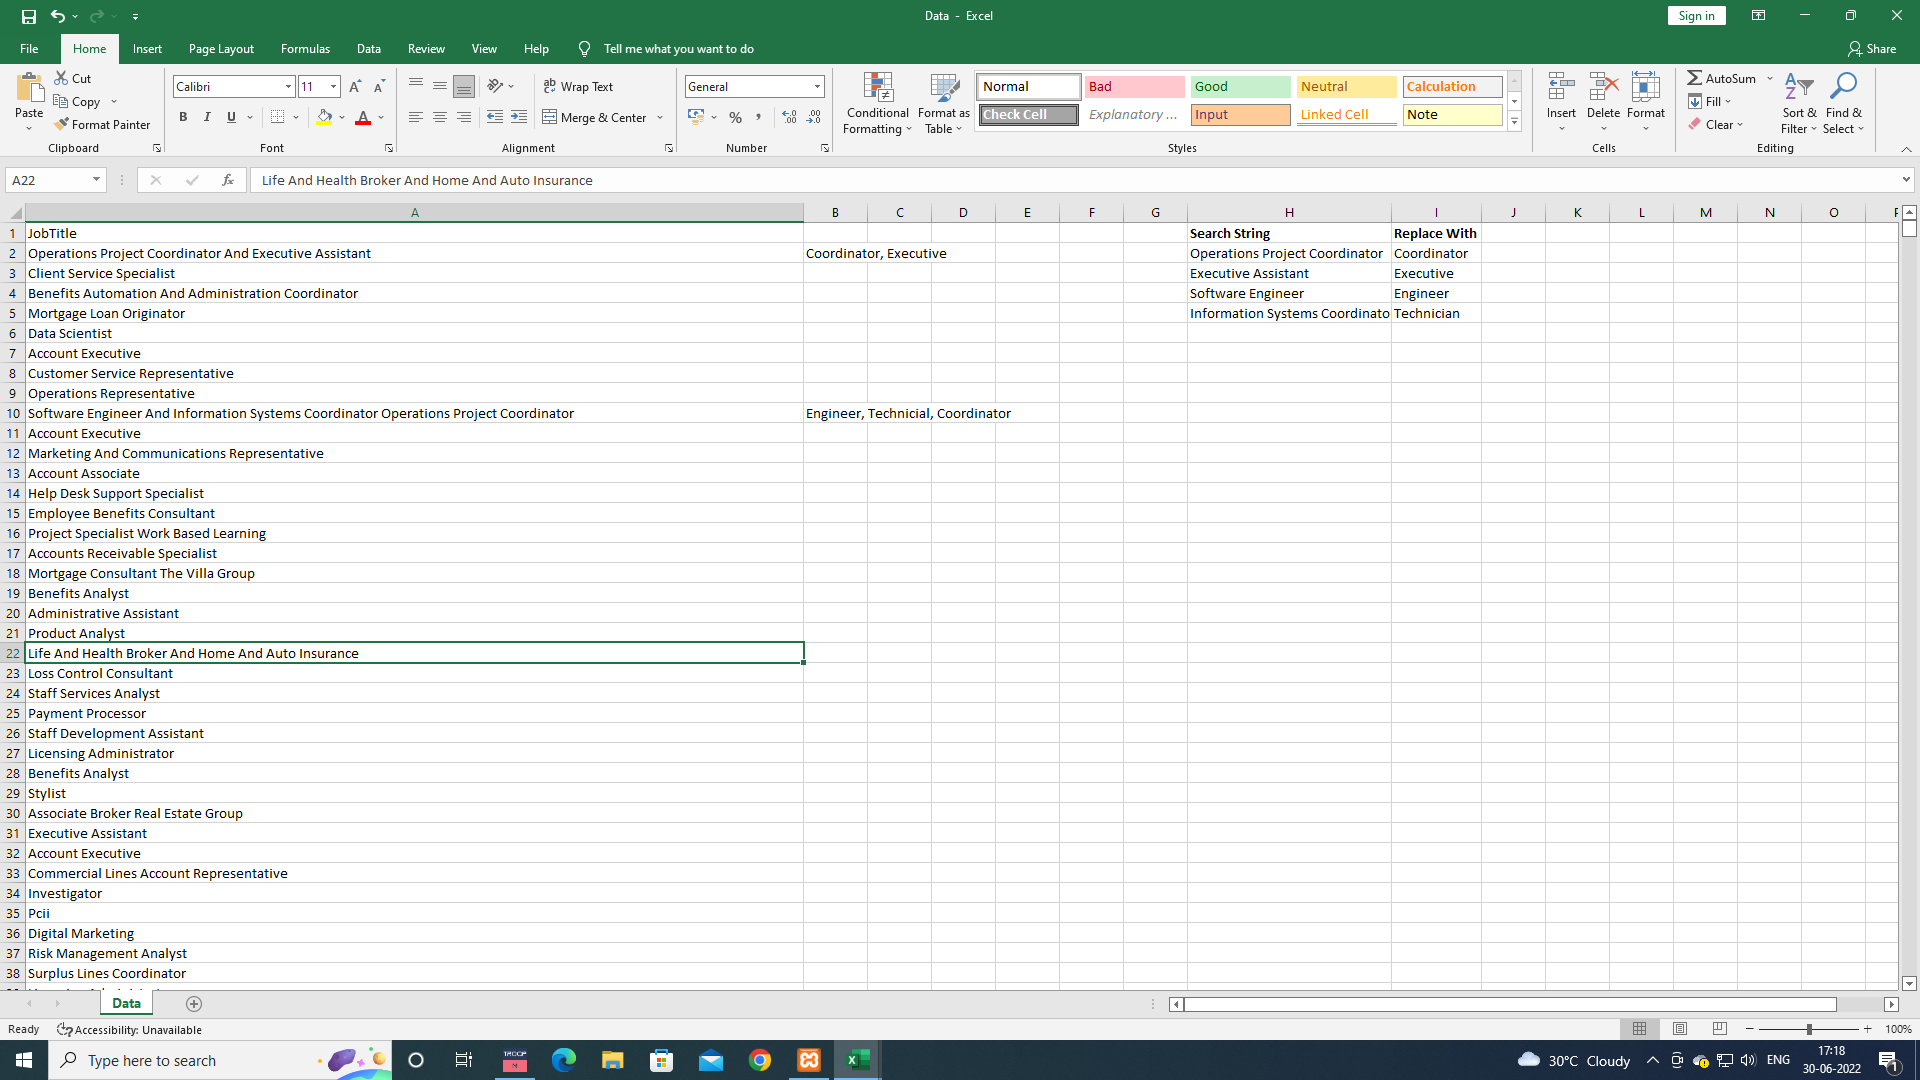Click the Percent Style icon
Image resolution: width=1920 pixels, height=1080 pixels.
tap(735, 117)
